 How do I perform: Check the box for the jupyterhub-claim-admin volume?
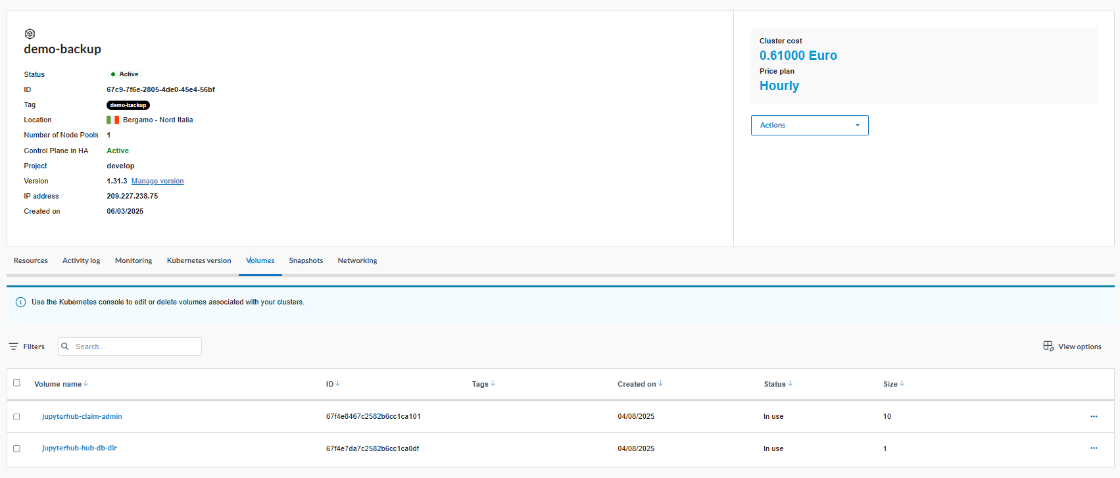click(16, 416)
